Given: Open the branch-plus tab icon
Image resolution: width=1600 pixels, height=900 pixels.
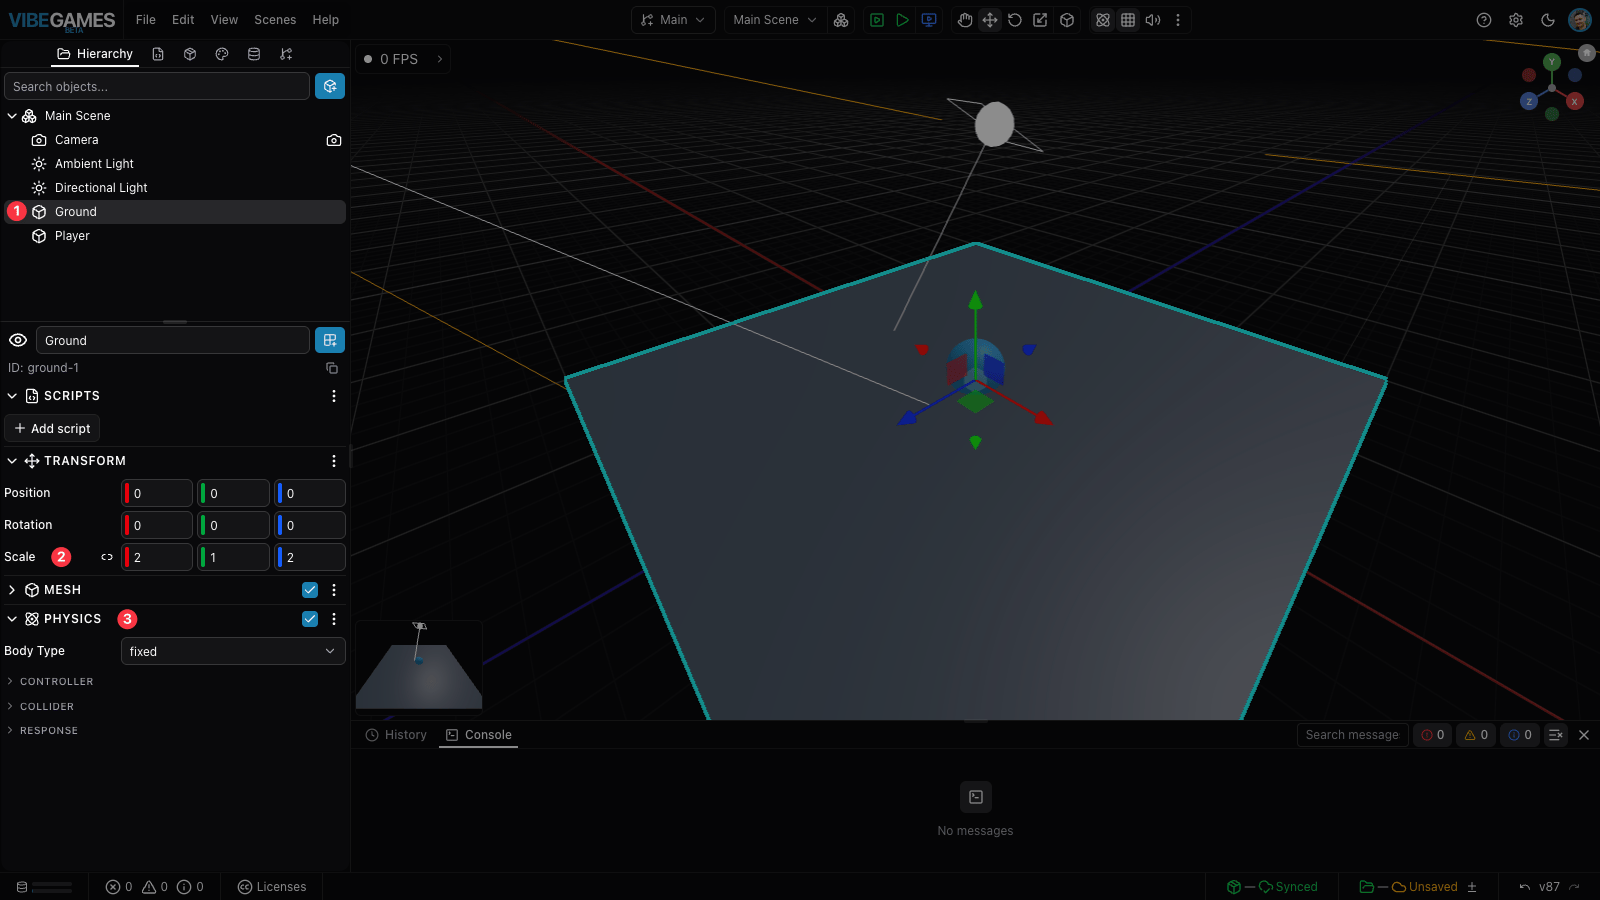Looking at the screenshot, I should [286, 54].
